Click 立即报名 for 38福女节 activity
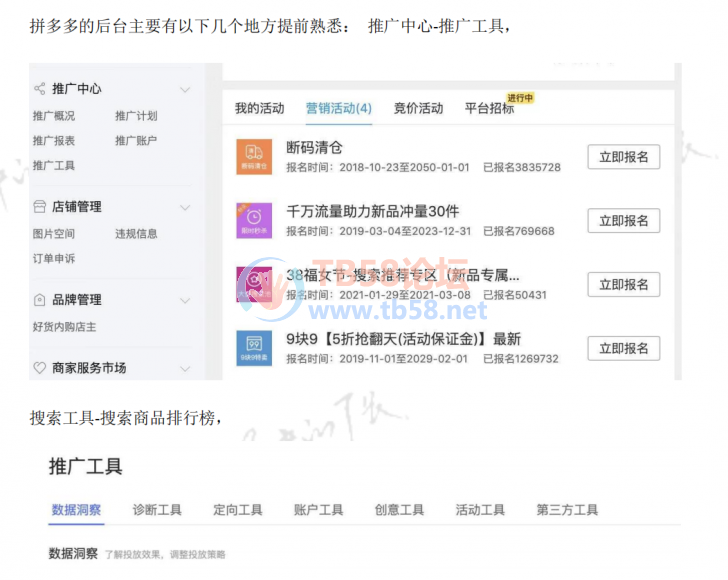Image resolution: width=728 pixels, height=580 pixels. pyautogui.click(x=624, y=284)
